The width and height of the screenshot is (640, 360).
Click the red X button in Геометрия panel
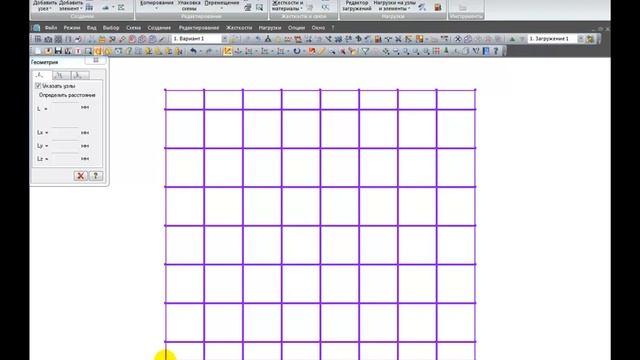point(80,176)
